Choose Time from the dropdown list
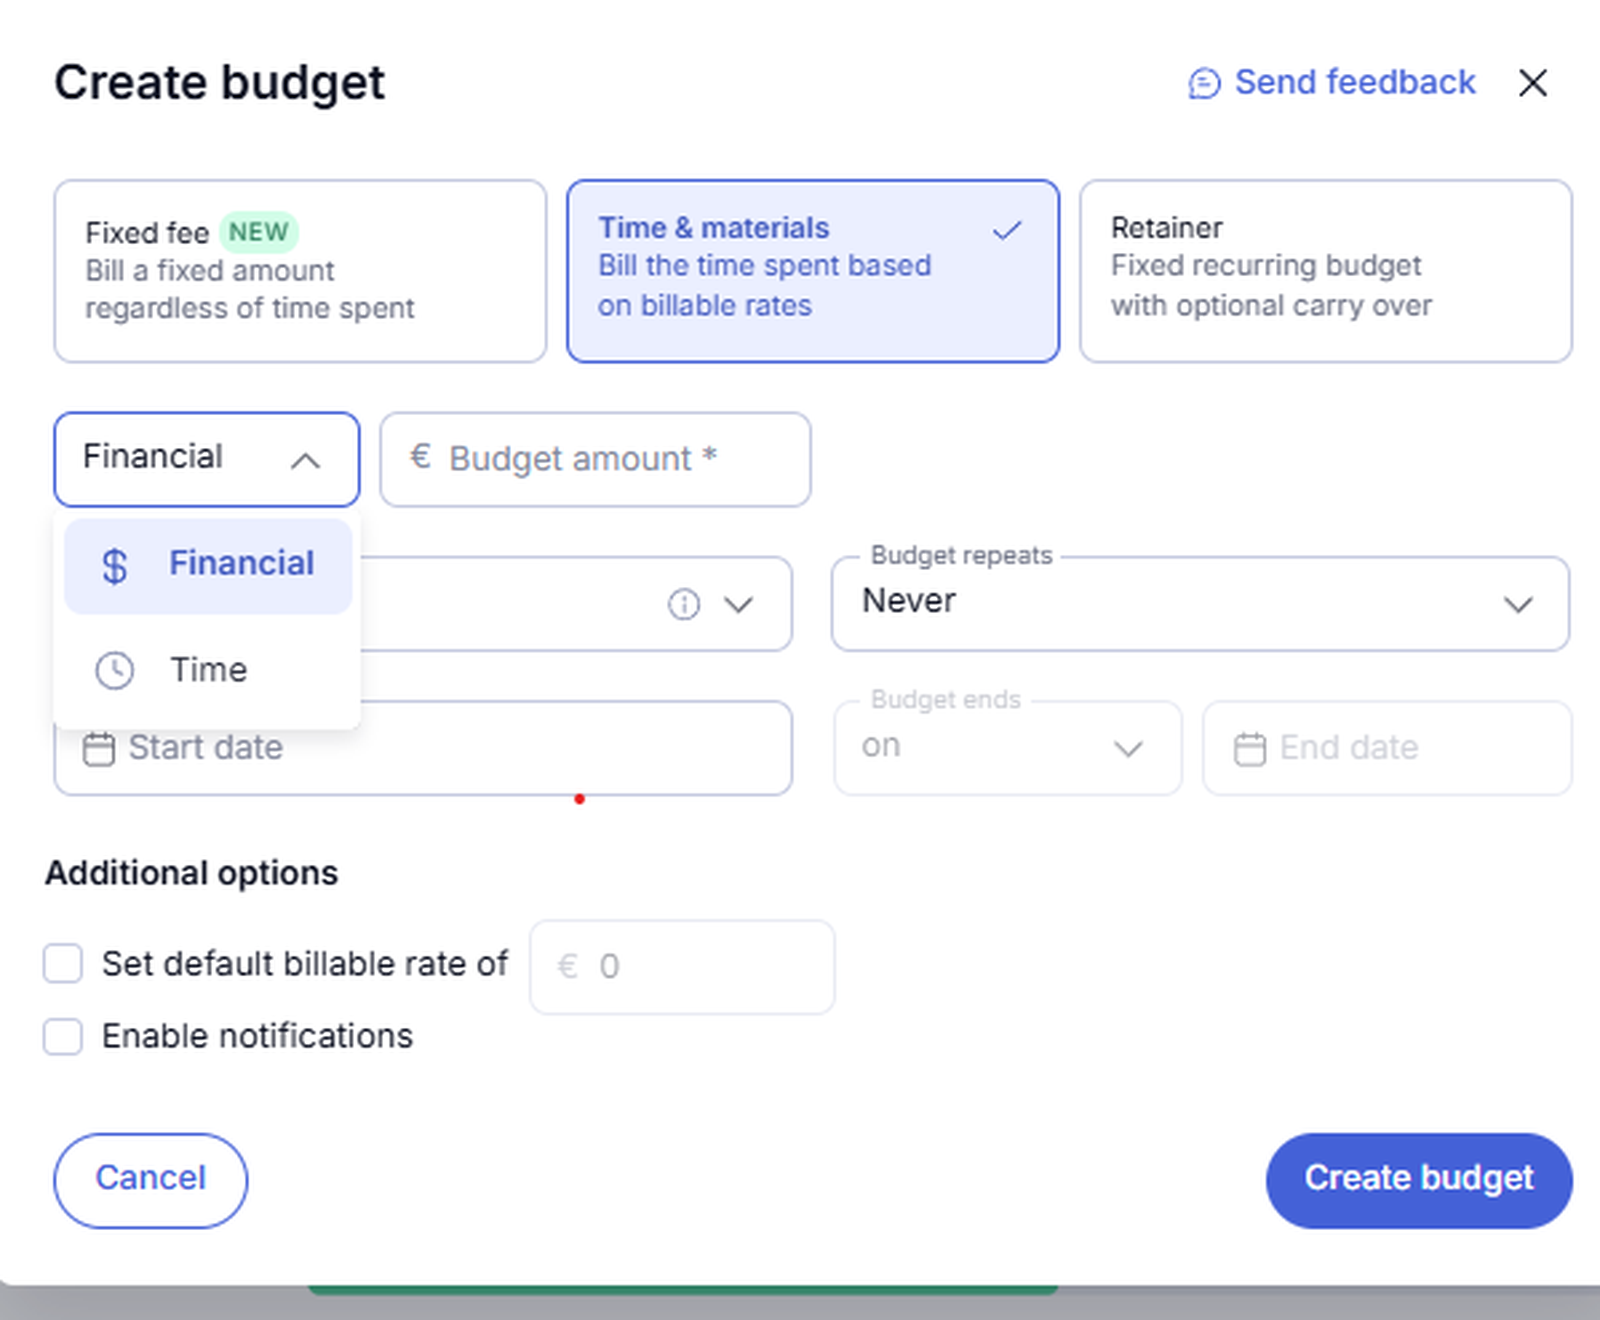 (x=208, y=670)
